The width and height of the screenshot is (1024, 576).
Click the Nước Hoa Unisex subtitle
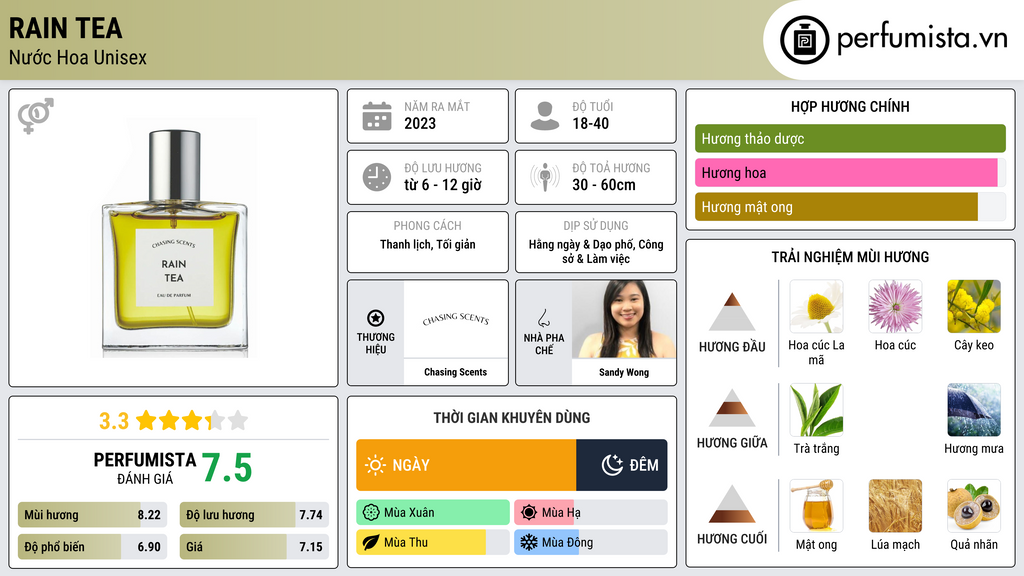(78, 57)
